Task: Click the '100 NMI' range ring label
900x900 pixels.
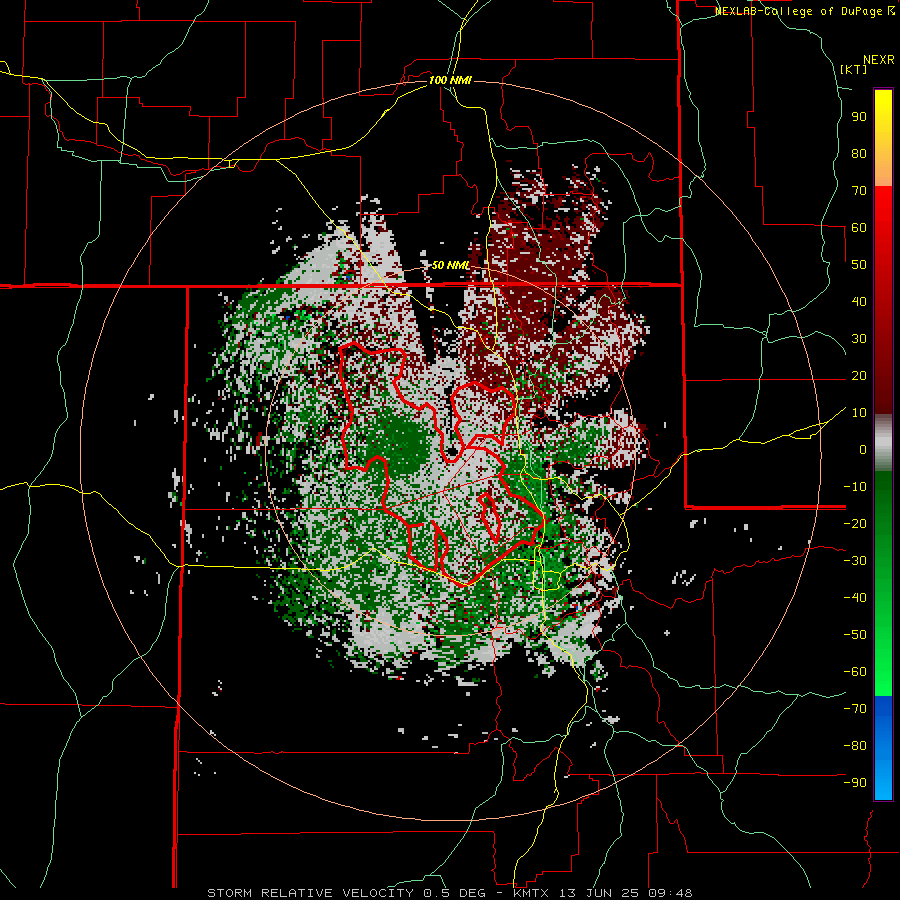Action: pyautogui.click(x=450, y=80)
